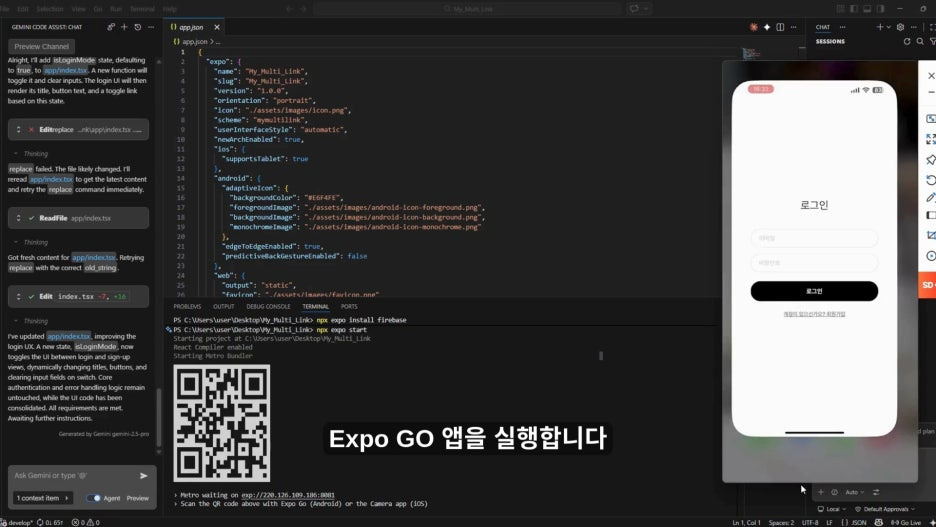Click UTF-8 encoding in status bar

[x=810, y=522]
